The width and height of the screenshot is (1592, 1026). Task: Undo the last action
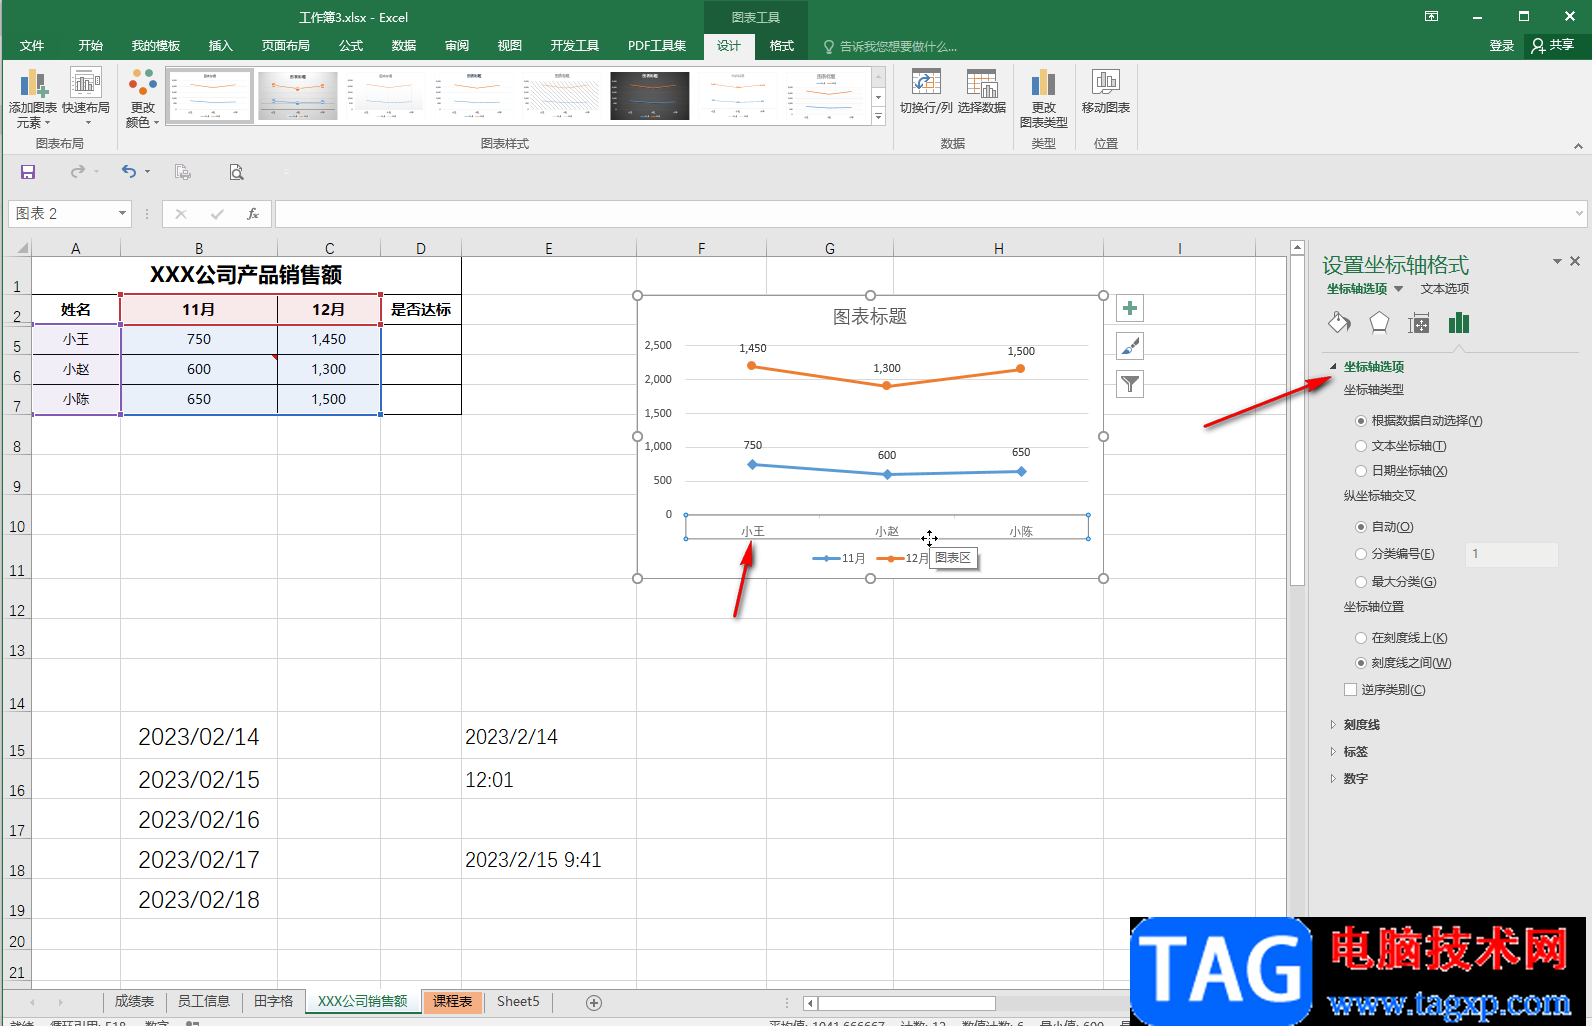pos(128,172)
